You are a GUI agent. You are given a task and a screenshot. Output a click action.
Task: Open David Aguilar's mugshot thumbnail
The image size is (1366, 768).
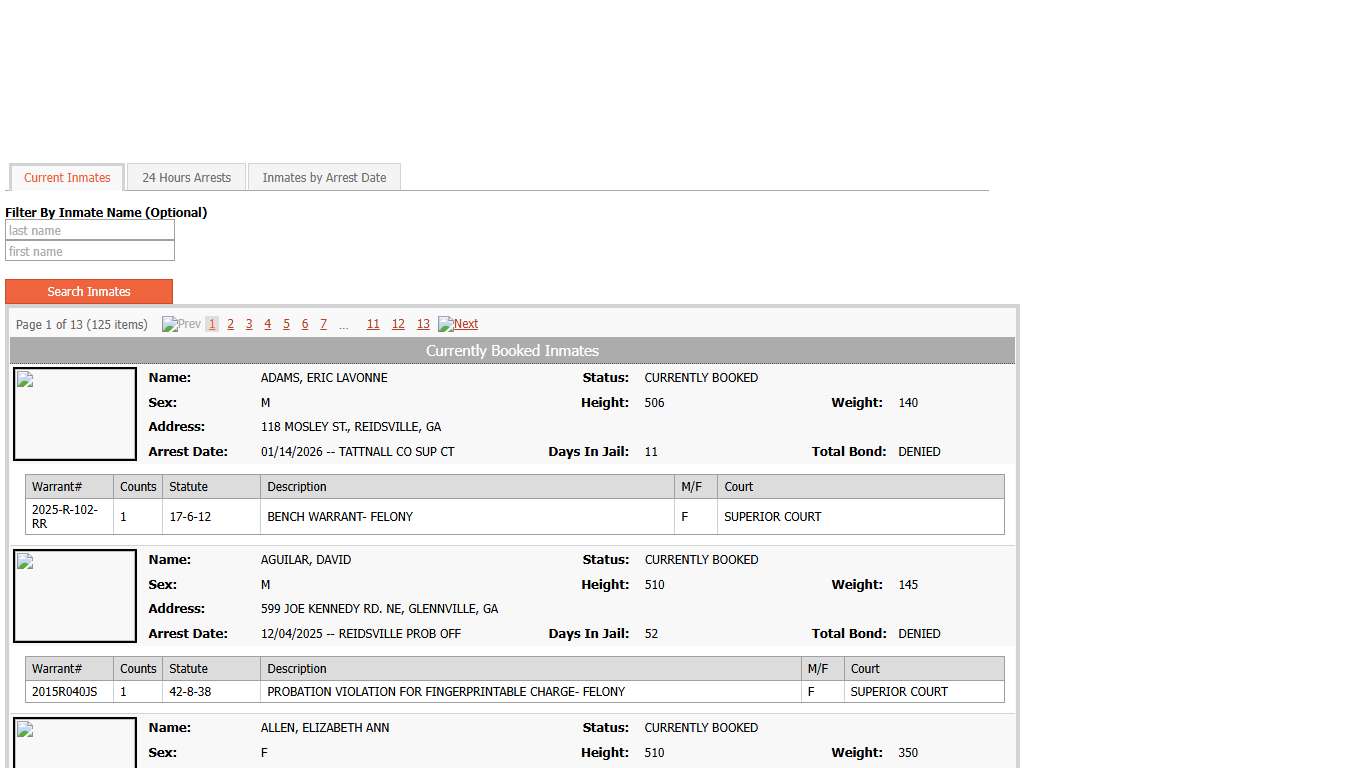click(x=75, y=596)
